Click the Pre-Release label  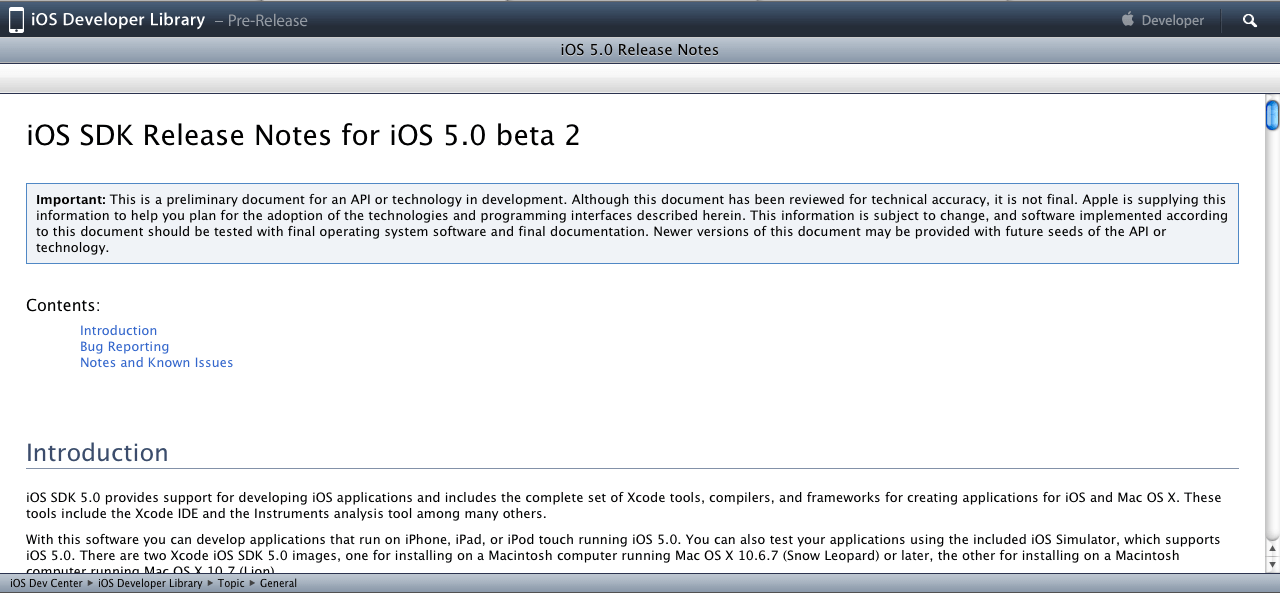(x=267, y=20)
